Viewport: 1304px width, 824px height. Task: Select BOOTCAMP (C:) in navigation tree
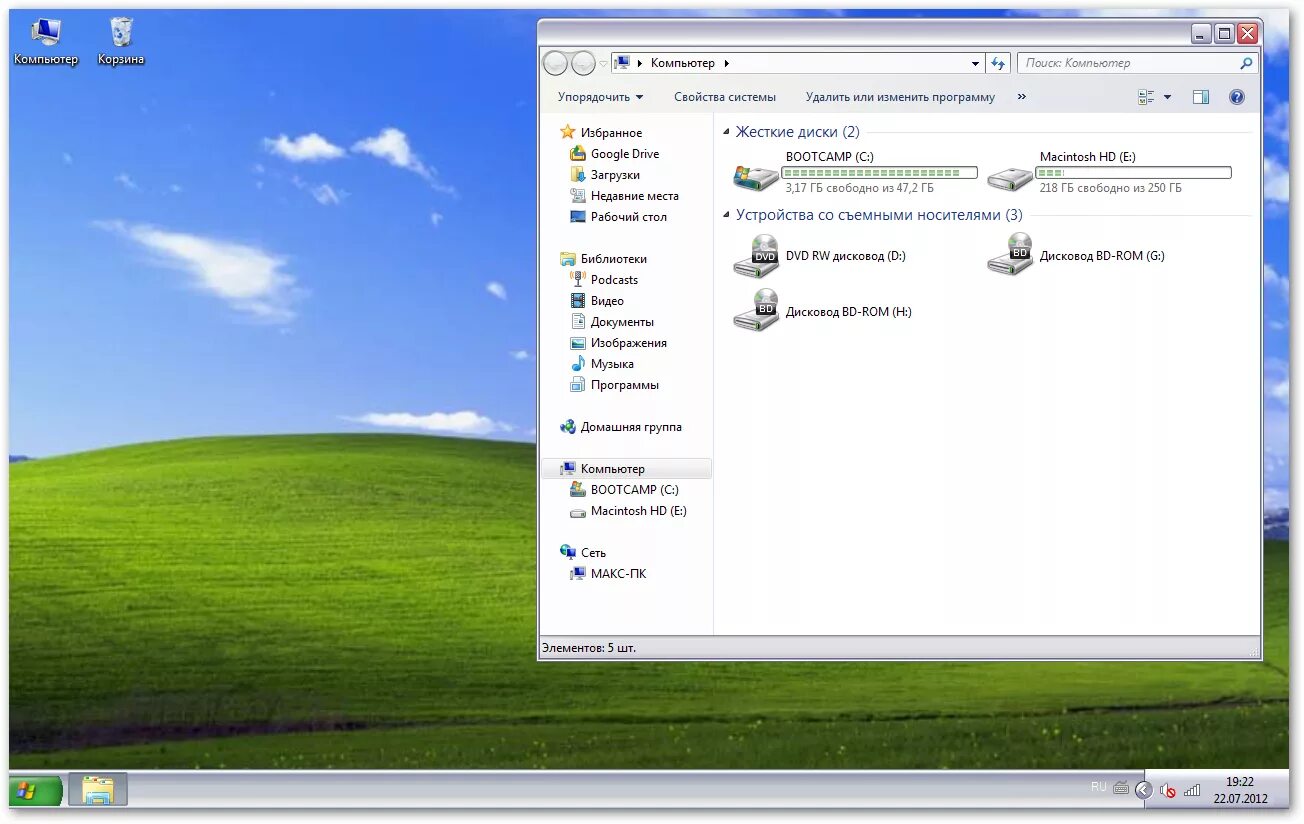tap(624, 490)
